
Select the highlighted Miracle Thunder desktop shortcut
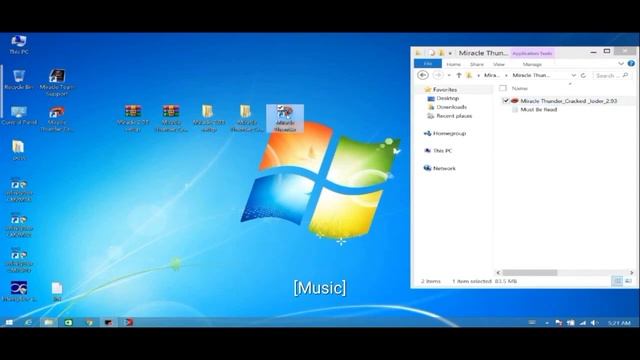(x=285, y=118)
